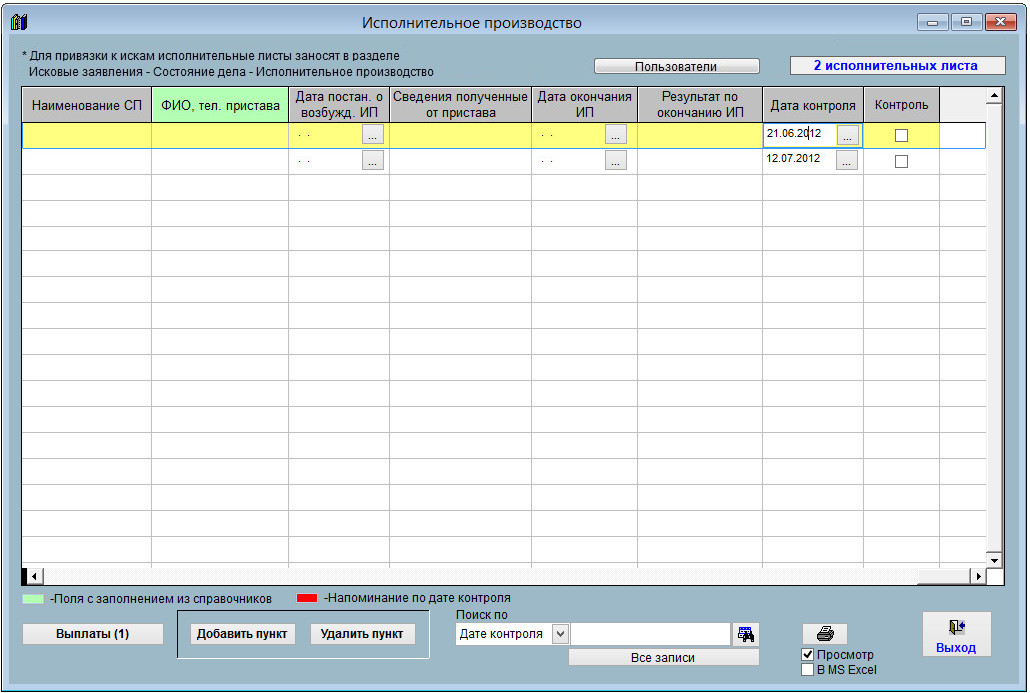Click the search text input field

click(650, 634)
